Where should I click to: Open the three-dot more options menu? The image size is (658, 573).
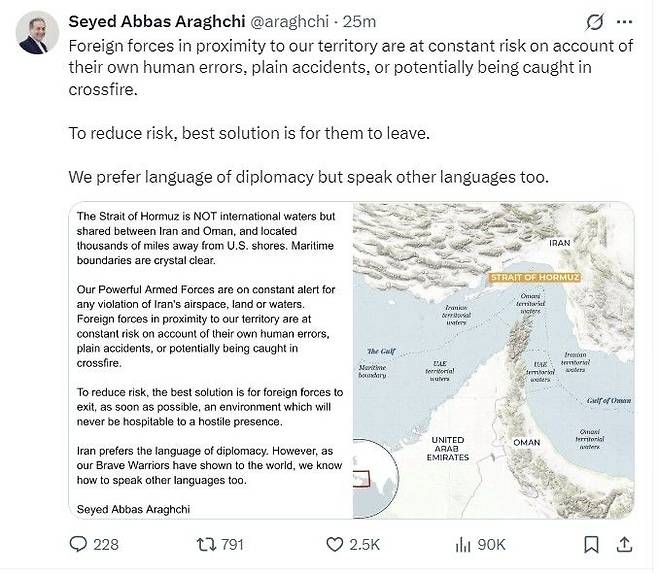click(625, 22)
